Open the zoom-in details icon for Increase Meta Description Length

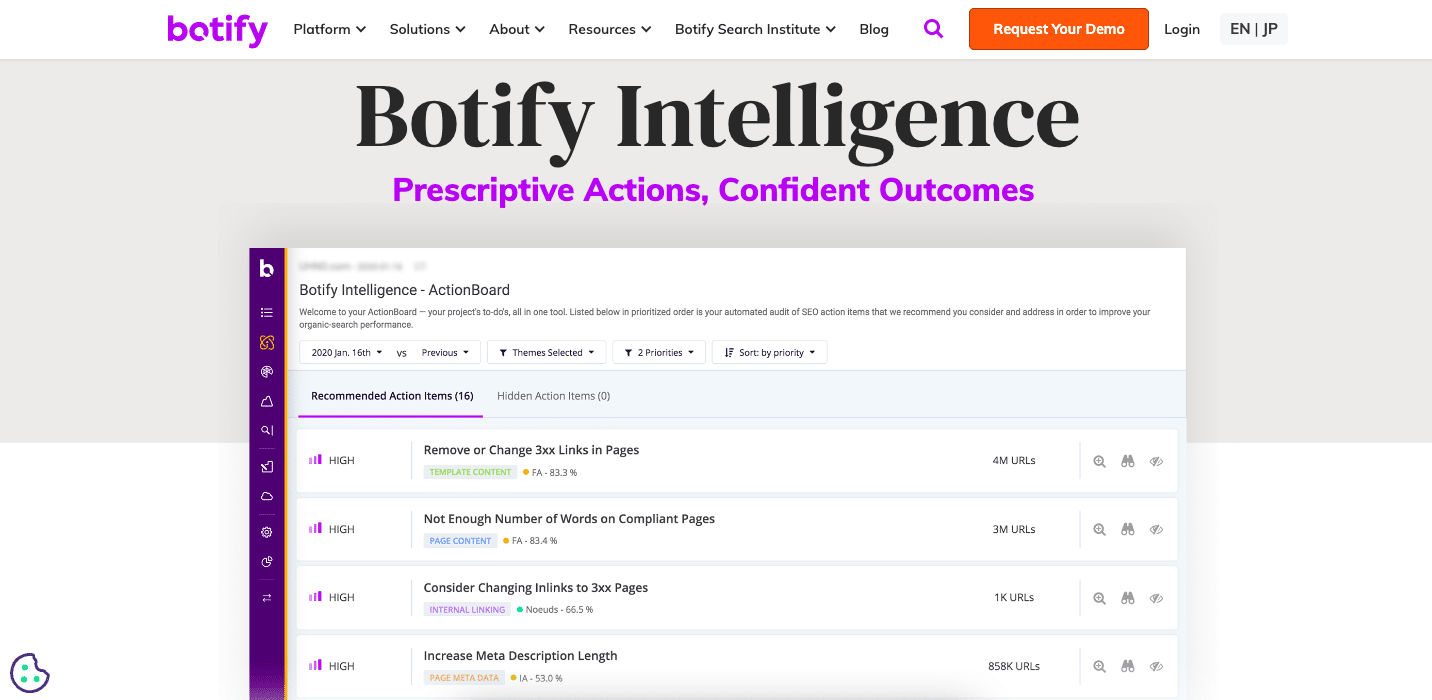pyautogui.click(x=1099, y=666)
